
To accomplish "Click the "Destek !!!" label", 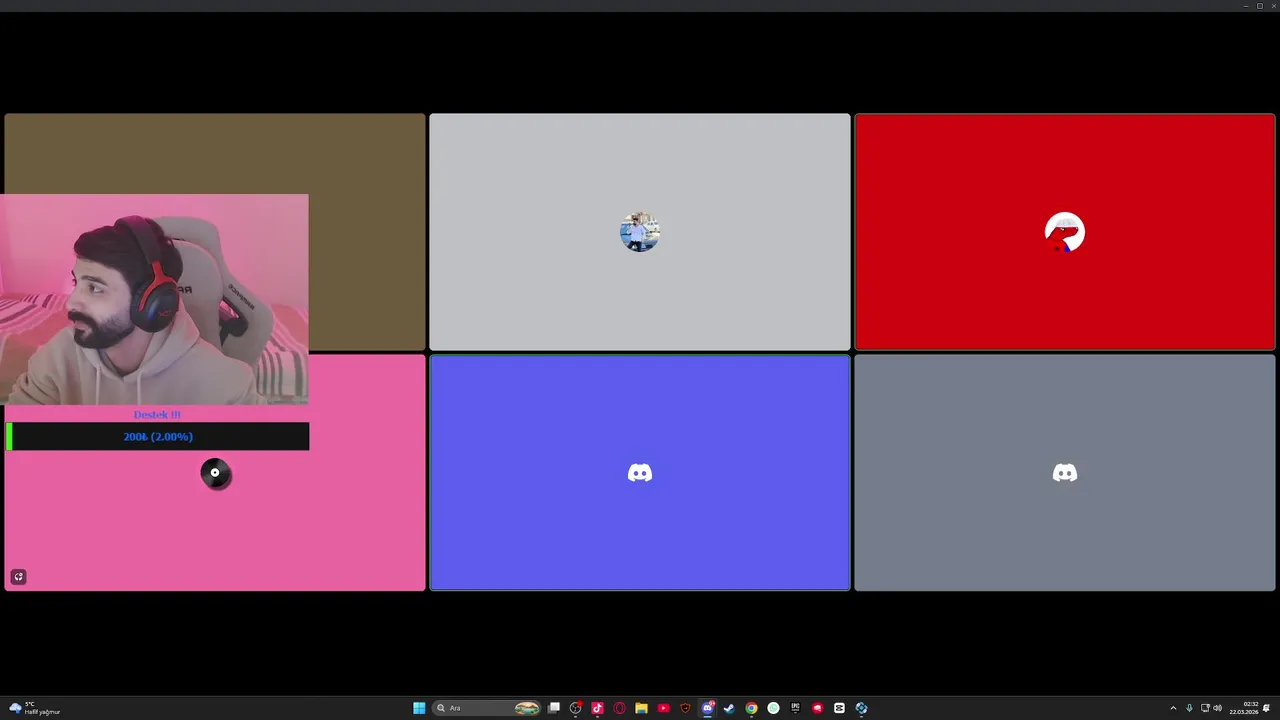I will click(157, 414).
